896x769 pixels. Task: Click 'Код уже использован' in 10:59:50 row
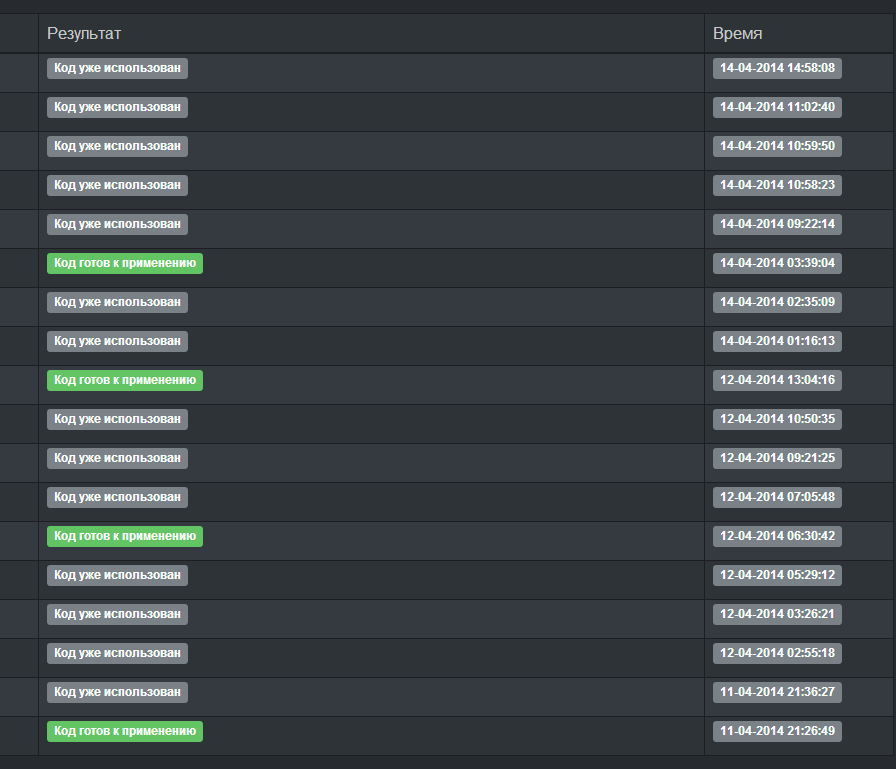click(x=117, y=146)
